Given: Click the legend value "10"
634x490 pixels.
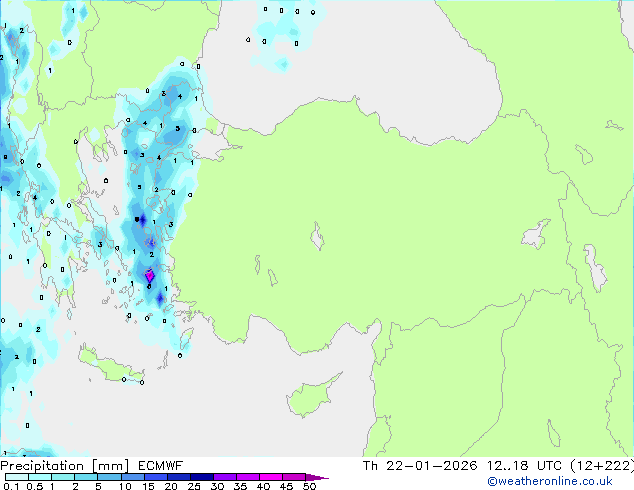Looking at the screenshot, I should [125, 486].
